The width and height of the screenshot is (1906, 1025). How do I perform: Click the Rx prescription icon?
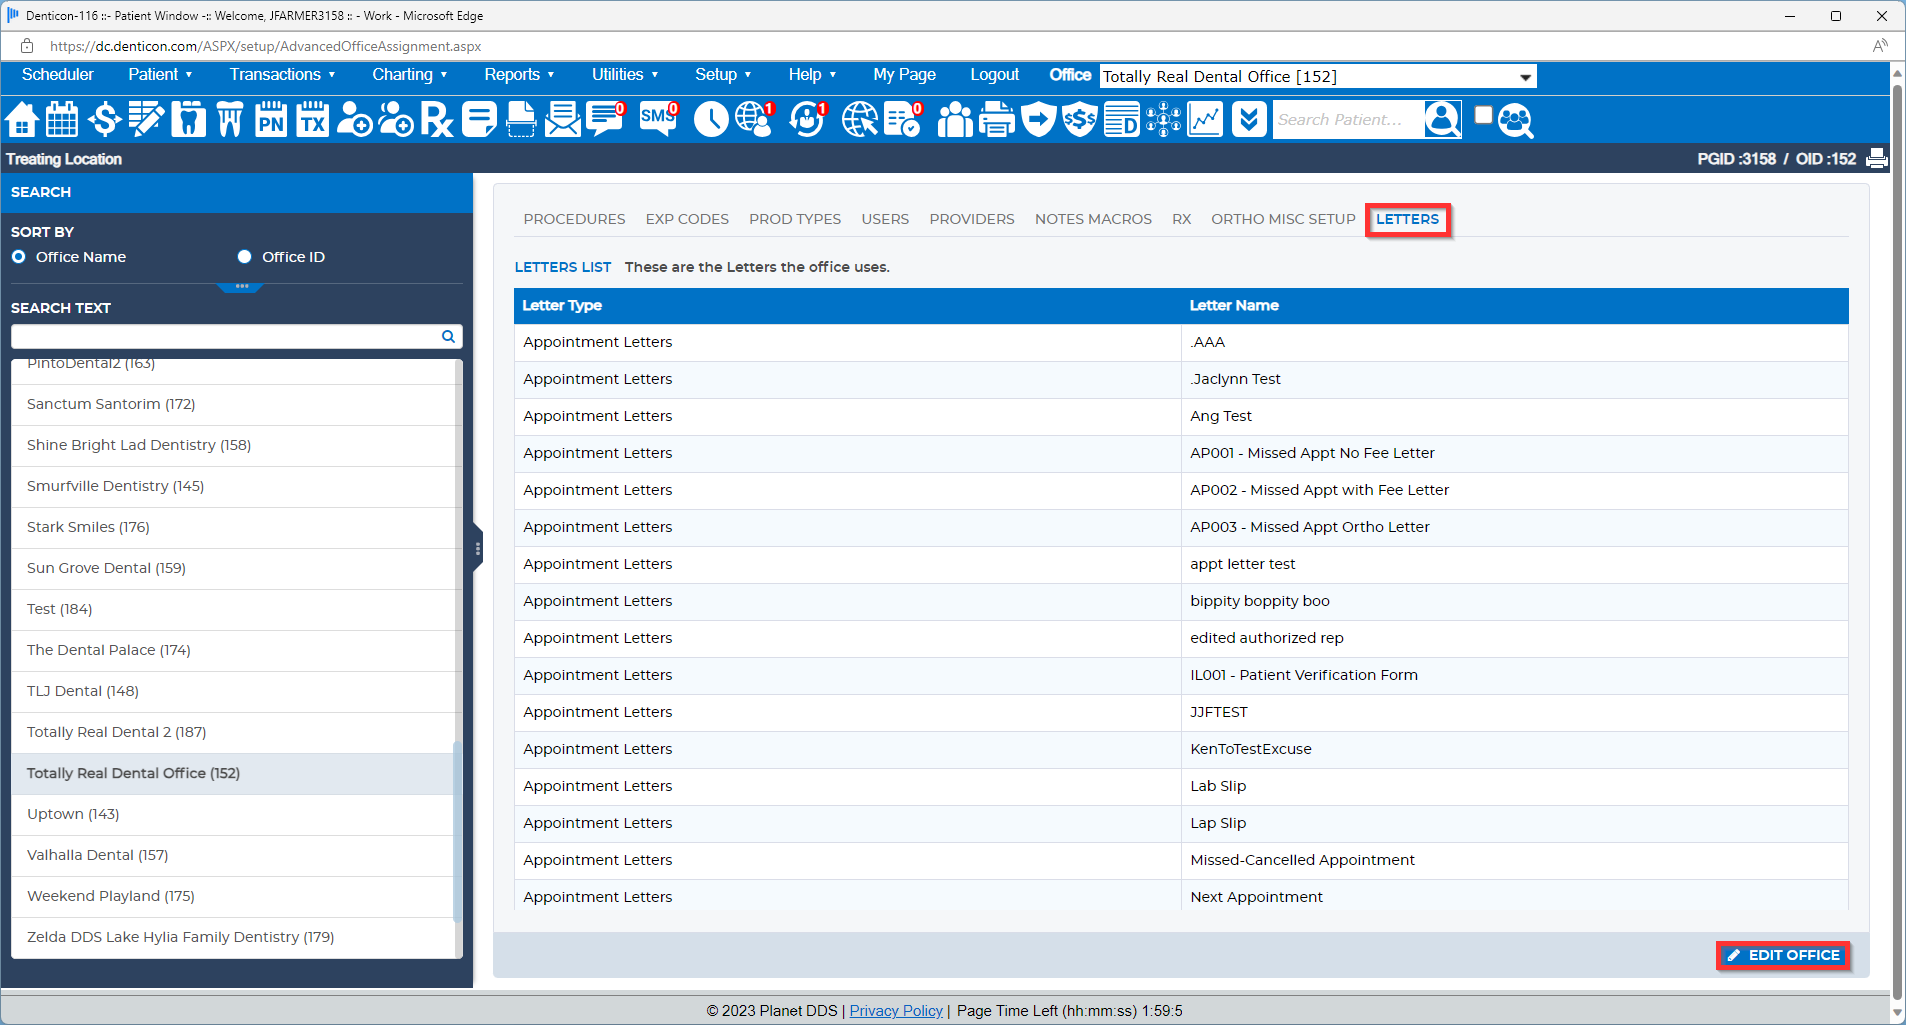pyautogui.click(x=437, y=120)
